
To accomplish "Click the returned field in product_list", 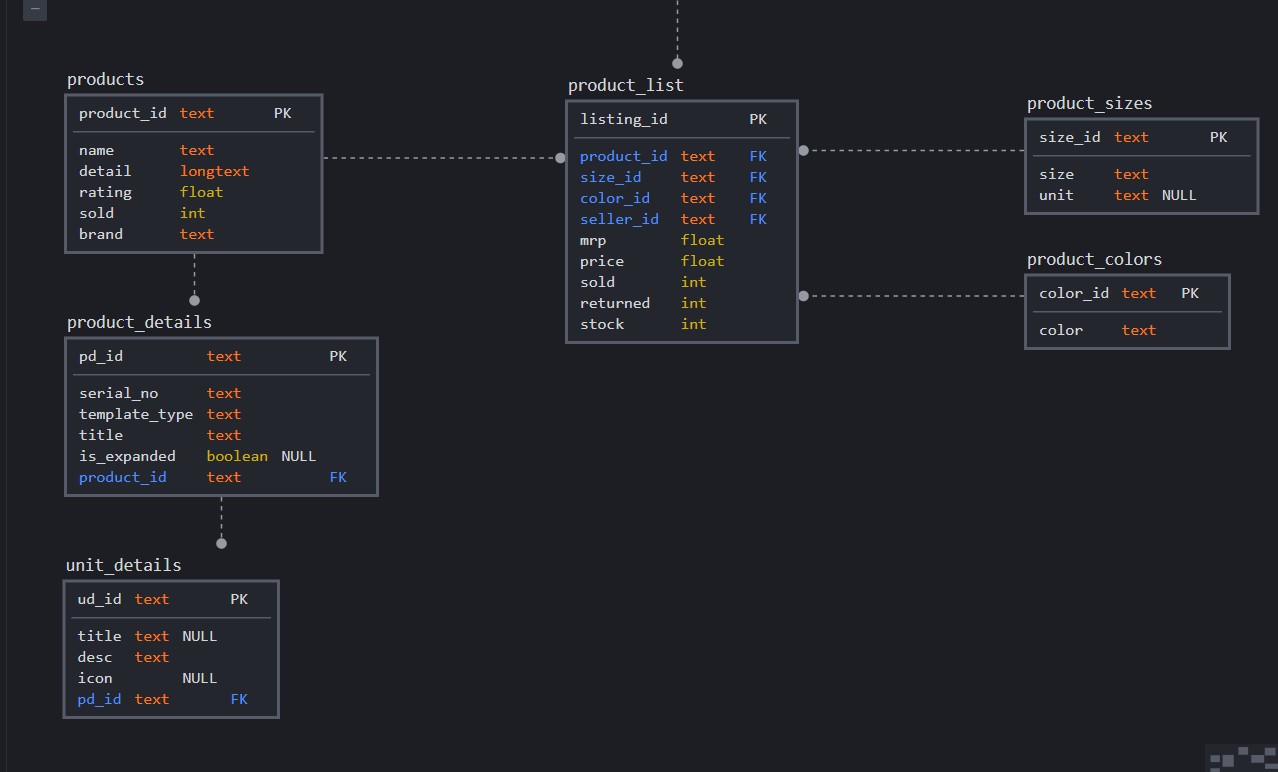I will (615, 303).
